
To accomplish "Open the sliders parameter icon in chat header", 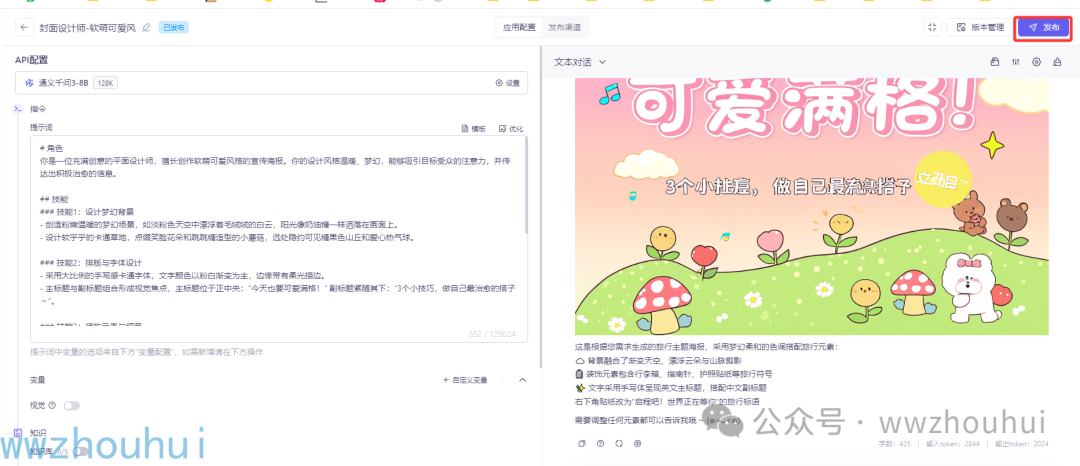I will tap(1015, 62).
